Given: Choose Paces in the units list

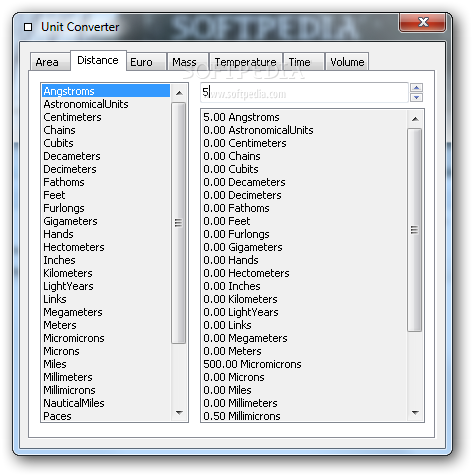Looking at the screenshot, I should click(x=106, y=416).
